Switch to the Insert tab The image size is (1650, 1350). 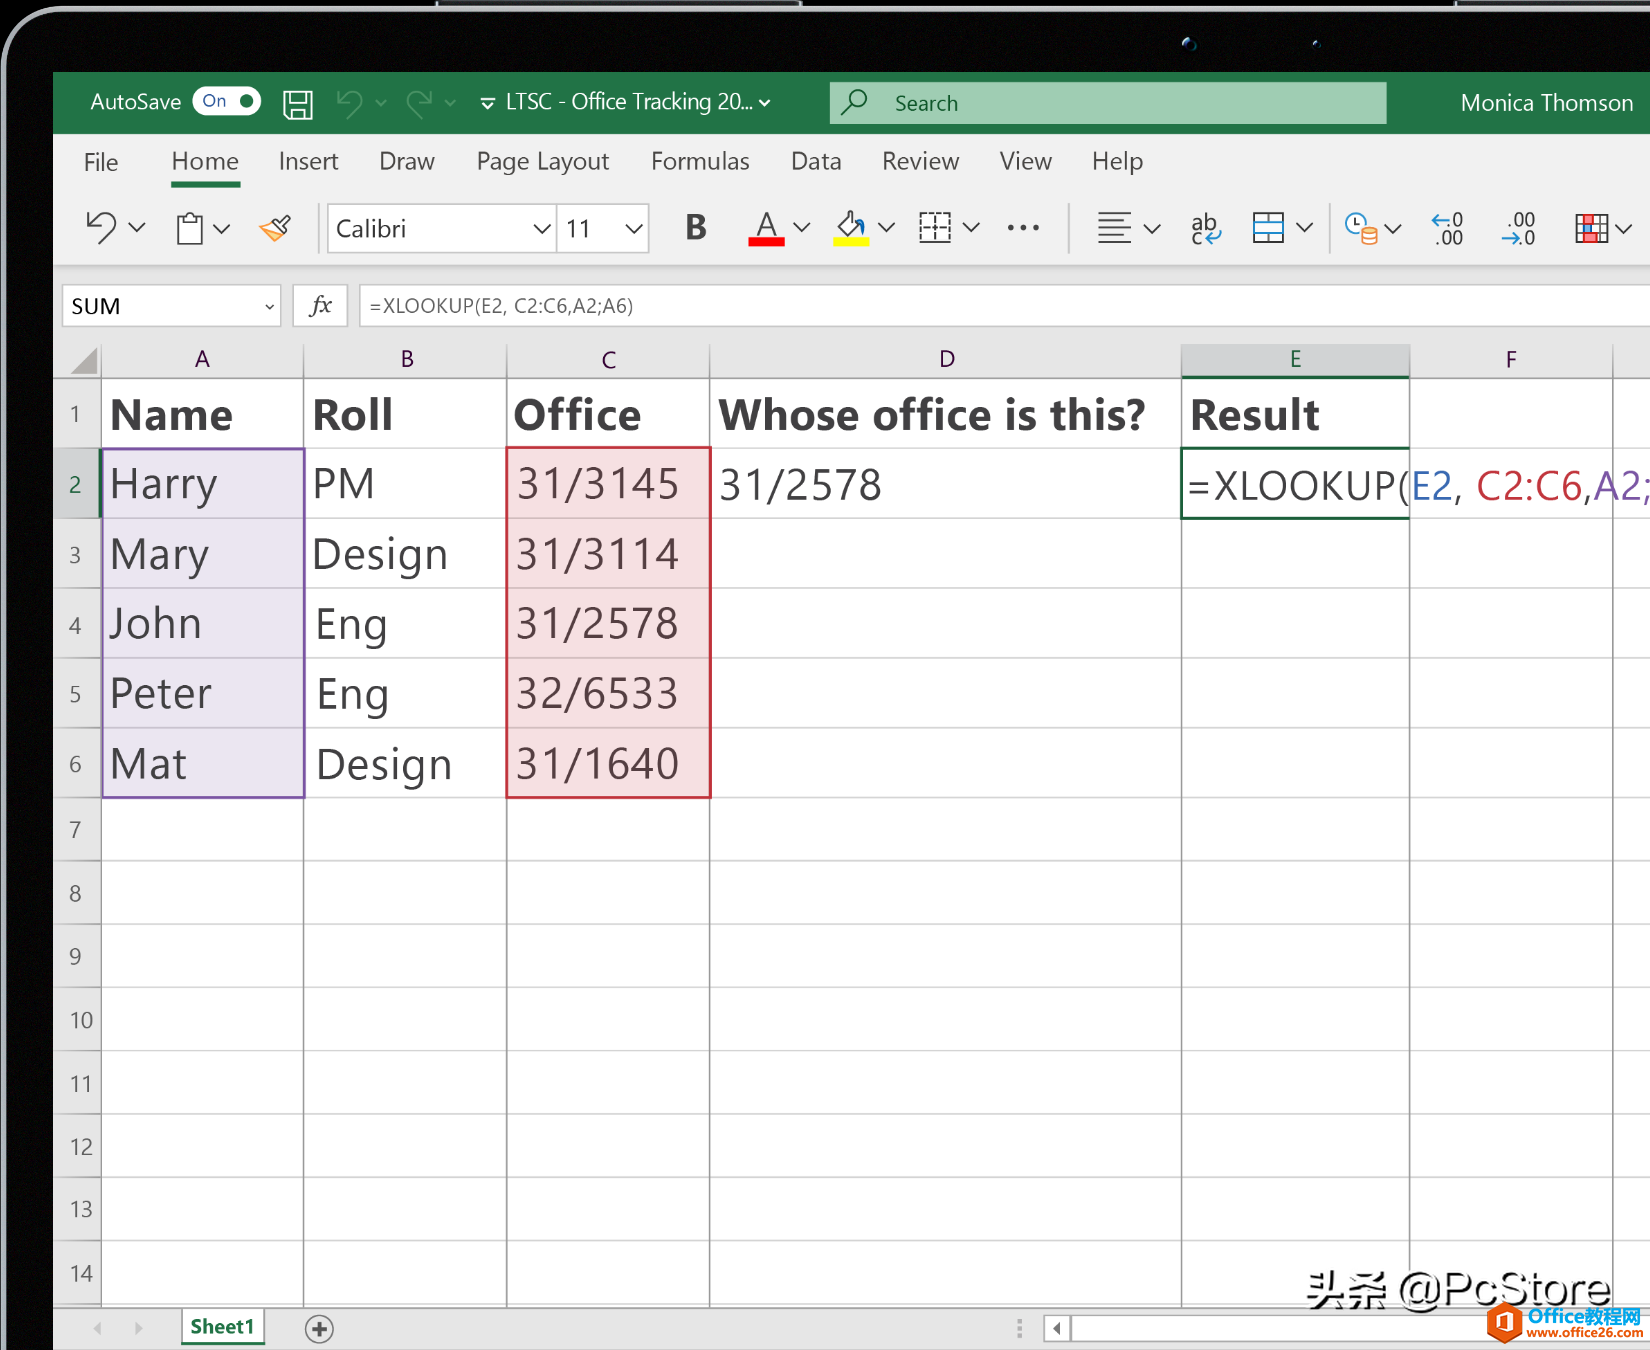pyautogui.click(x=308, y=162)
